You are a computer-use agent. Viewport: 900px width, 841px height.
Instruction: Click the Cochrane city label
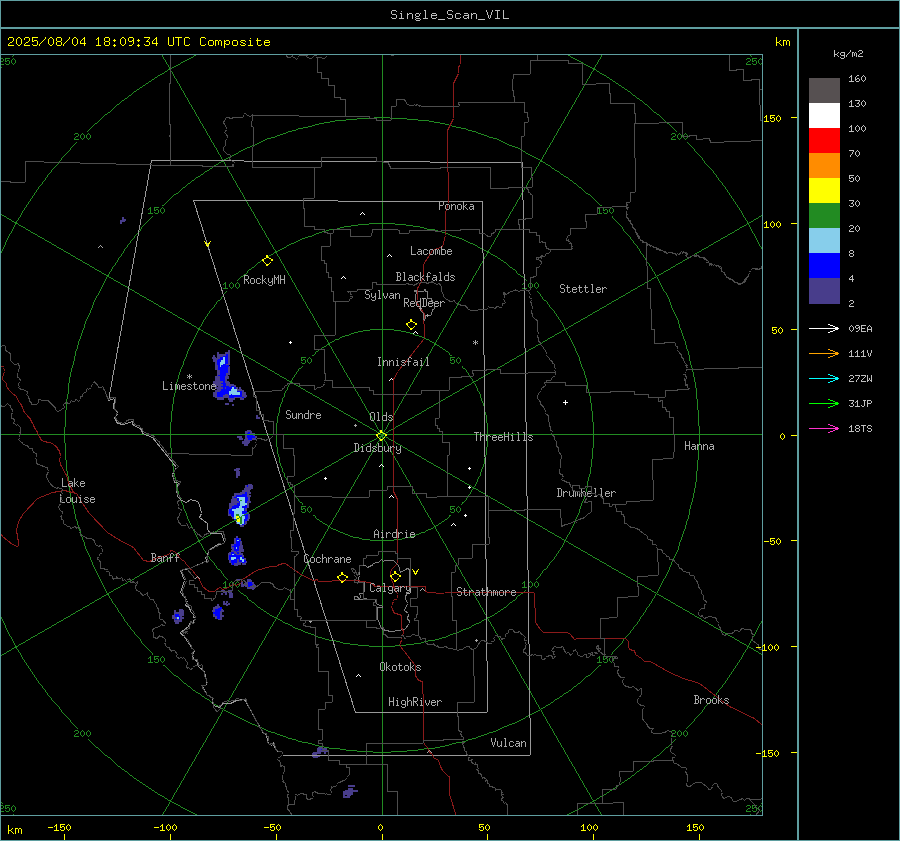[327, 559]
